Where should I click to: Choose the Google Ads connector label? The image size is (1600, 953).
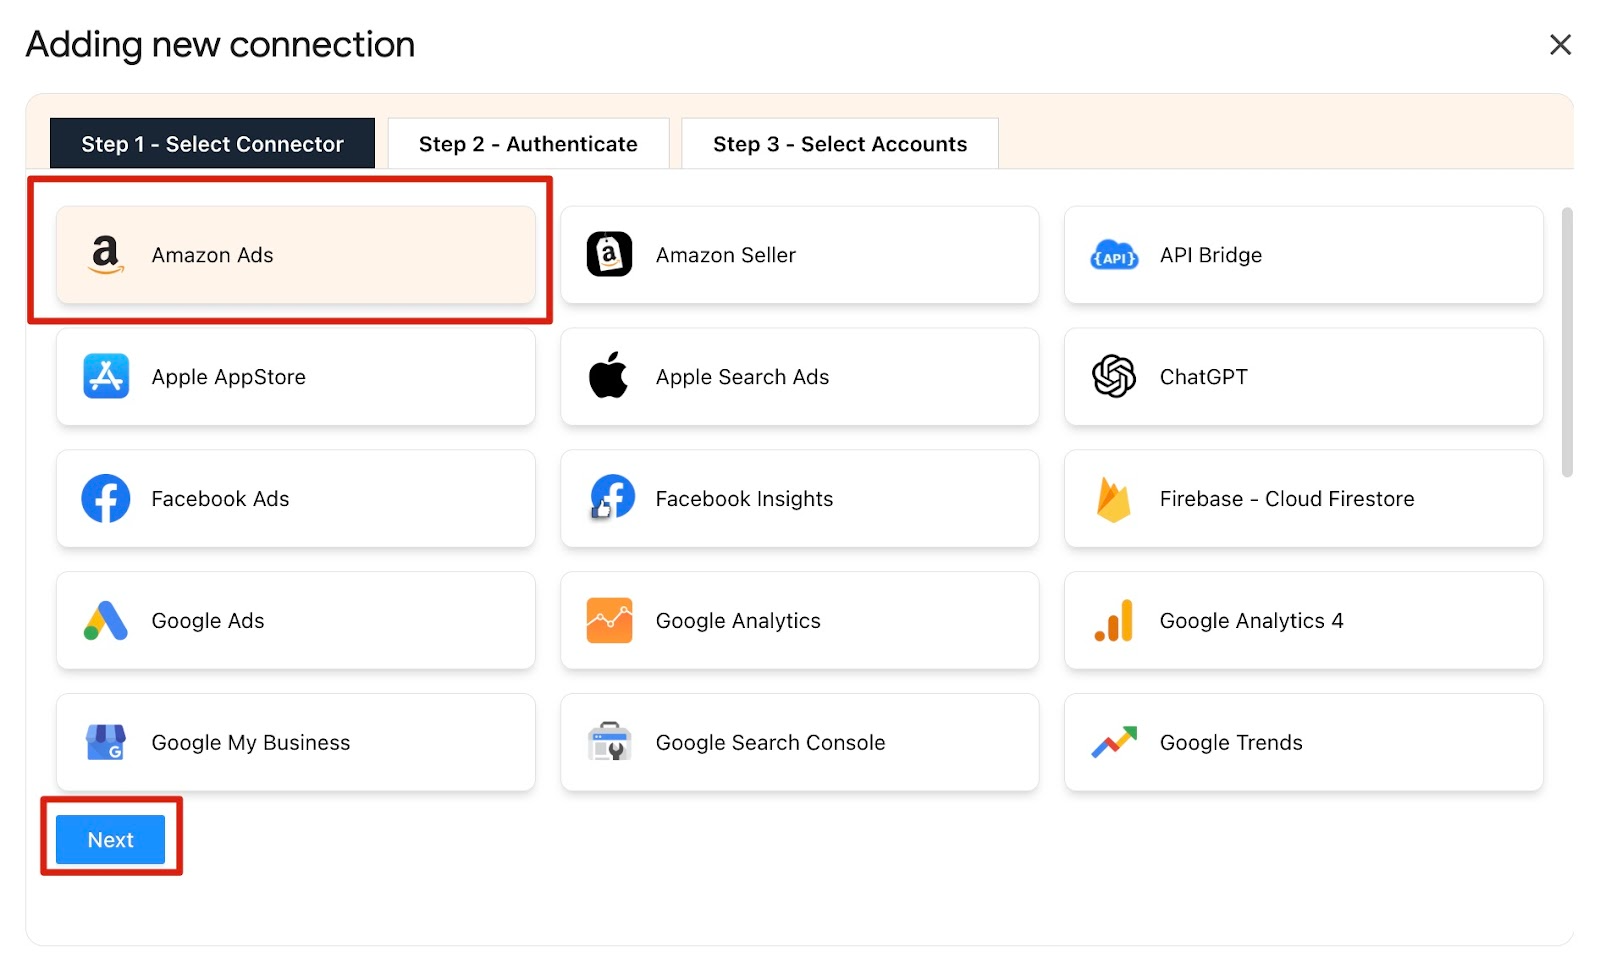[x=208, y=621]
